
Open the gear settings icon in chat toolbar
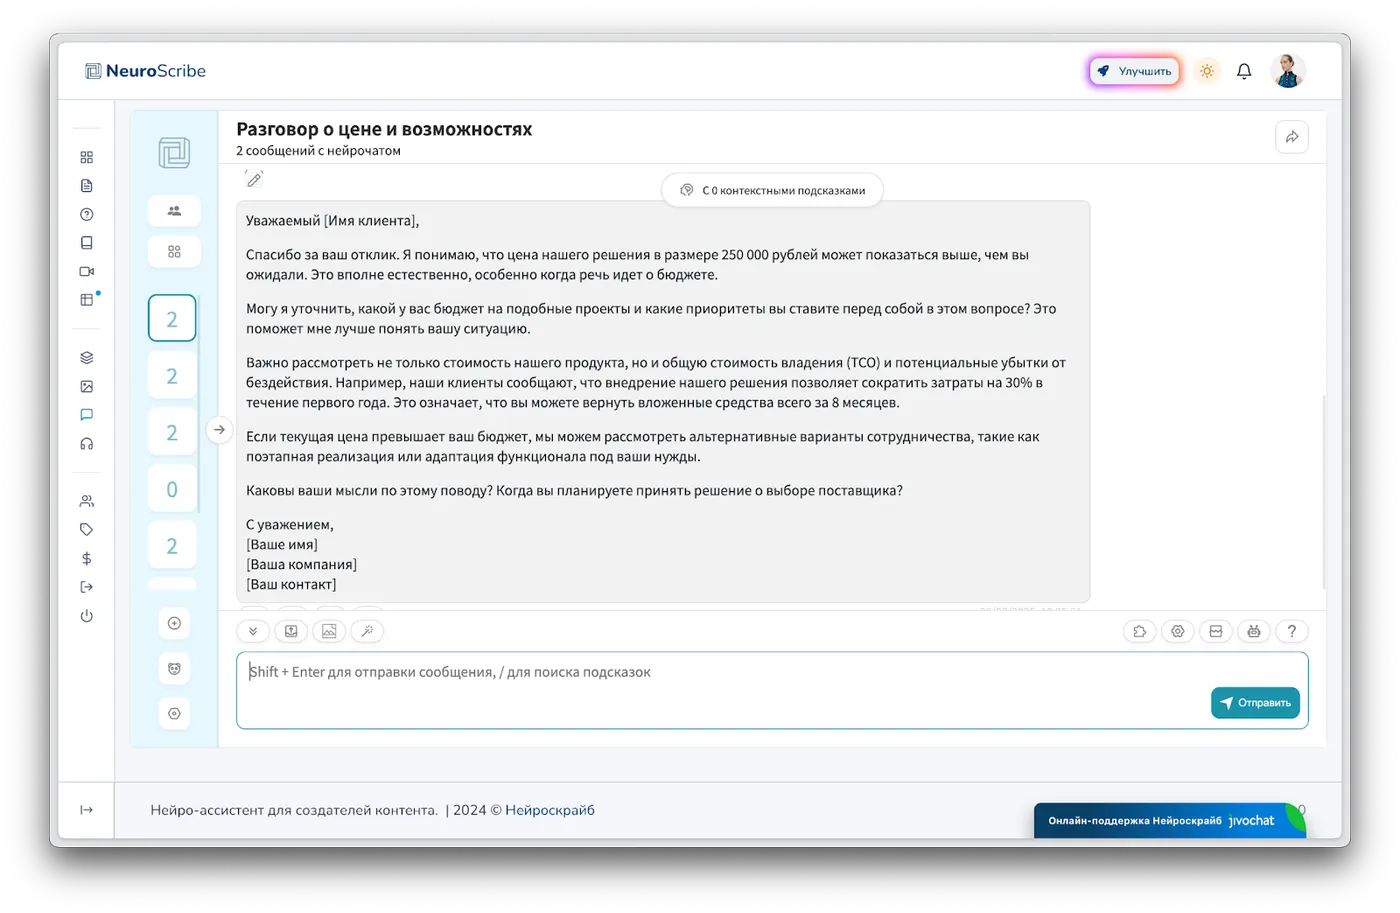1178,631
